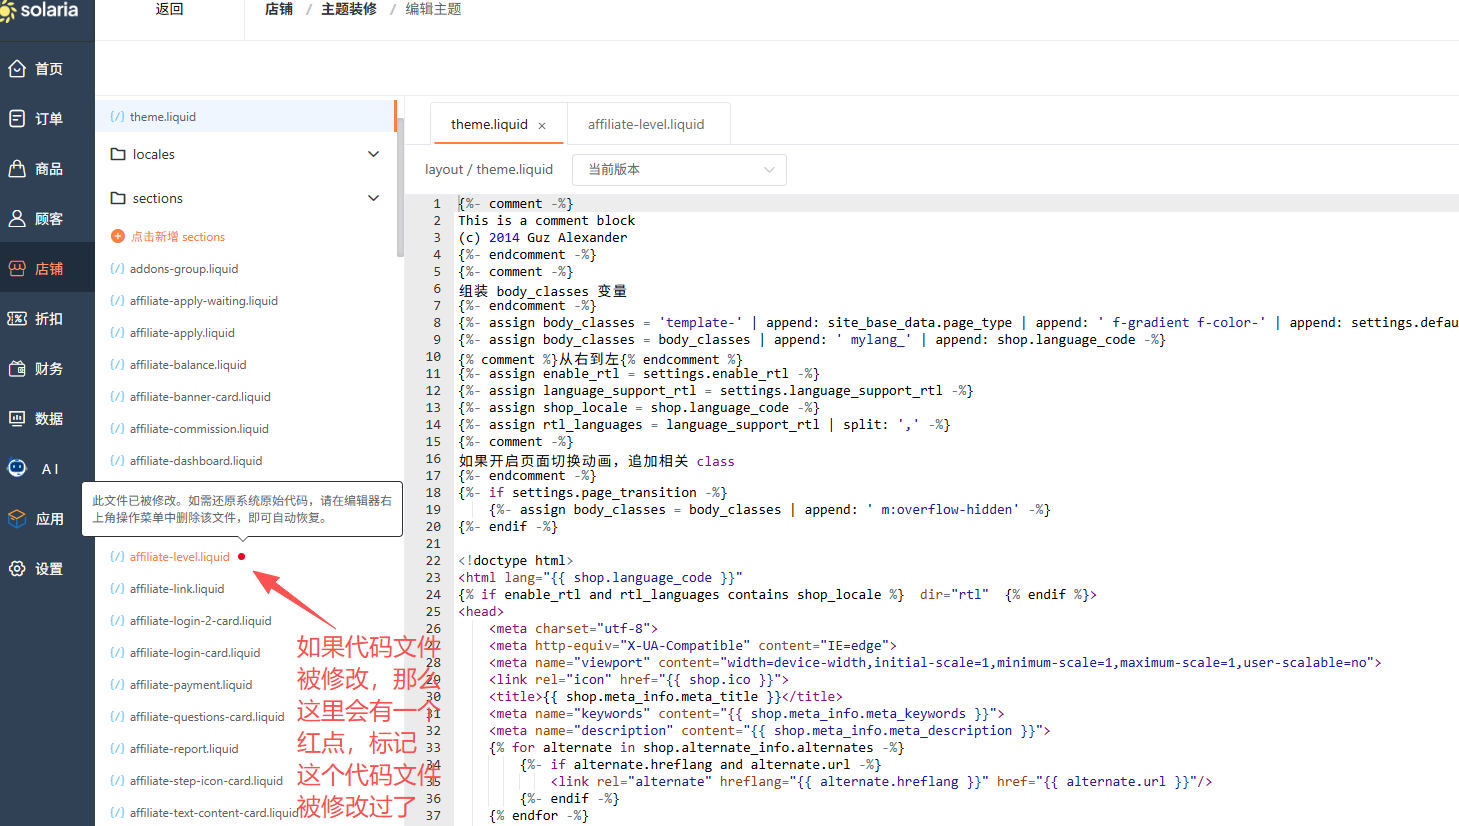Image resolution: width=1459 pixels, height=826 pixels.
Task: Expand the locales folder chevron
Action: (374, 154)
